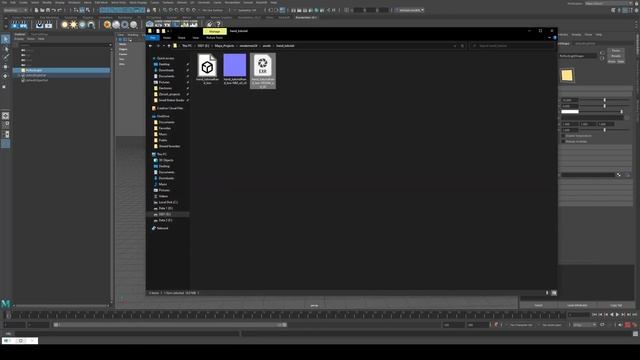
Task: Select the purple normal map image file
Action: coord(235,70)
